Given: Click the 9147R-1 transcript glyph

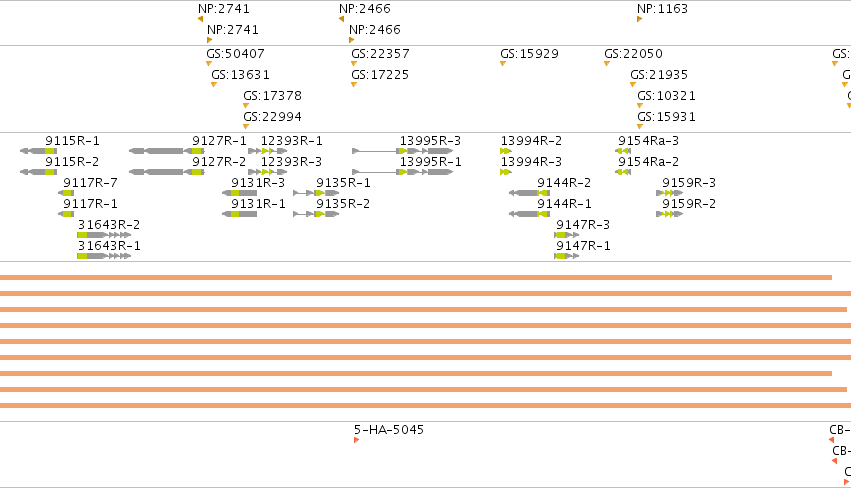Looking at the screenshot, I should tap(567, 256).
